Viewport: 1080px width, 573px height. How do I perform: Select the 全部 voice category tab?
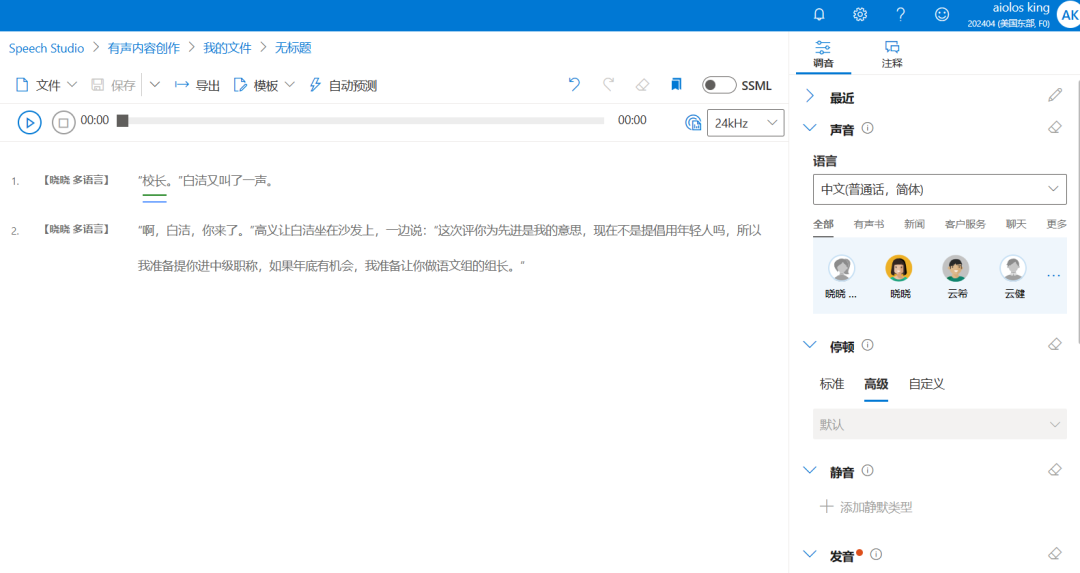tap(823, 225)
